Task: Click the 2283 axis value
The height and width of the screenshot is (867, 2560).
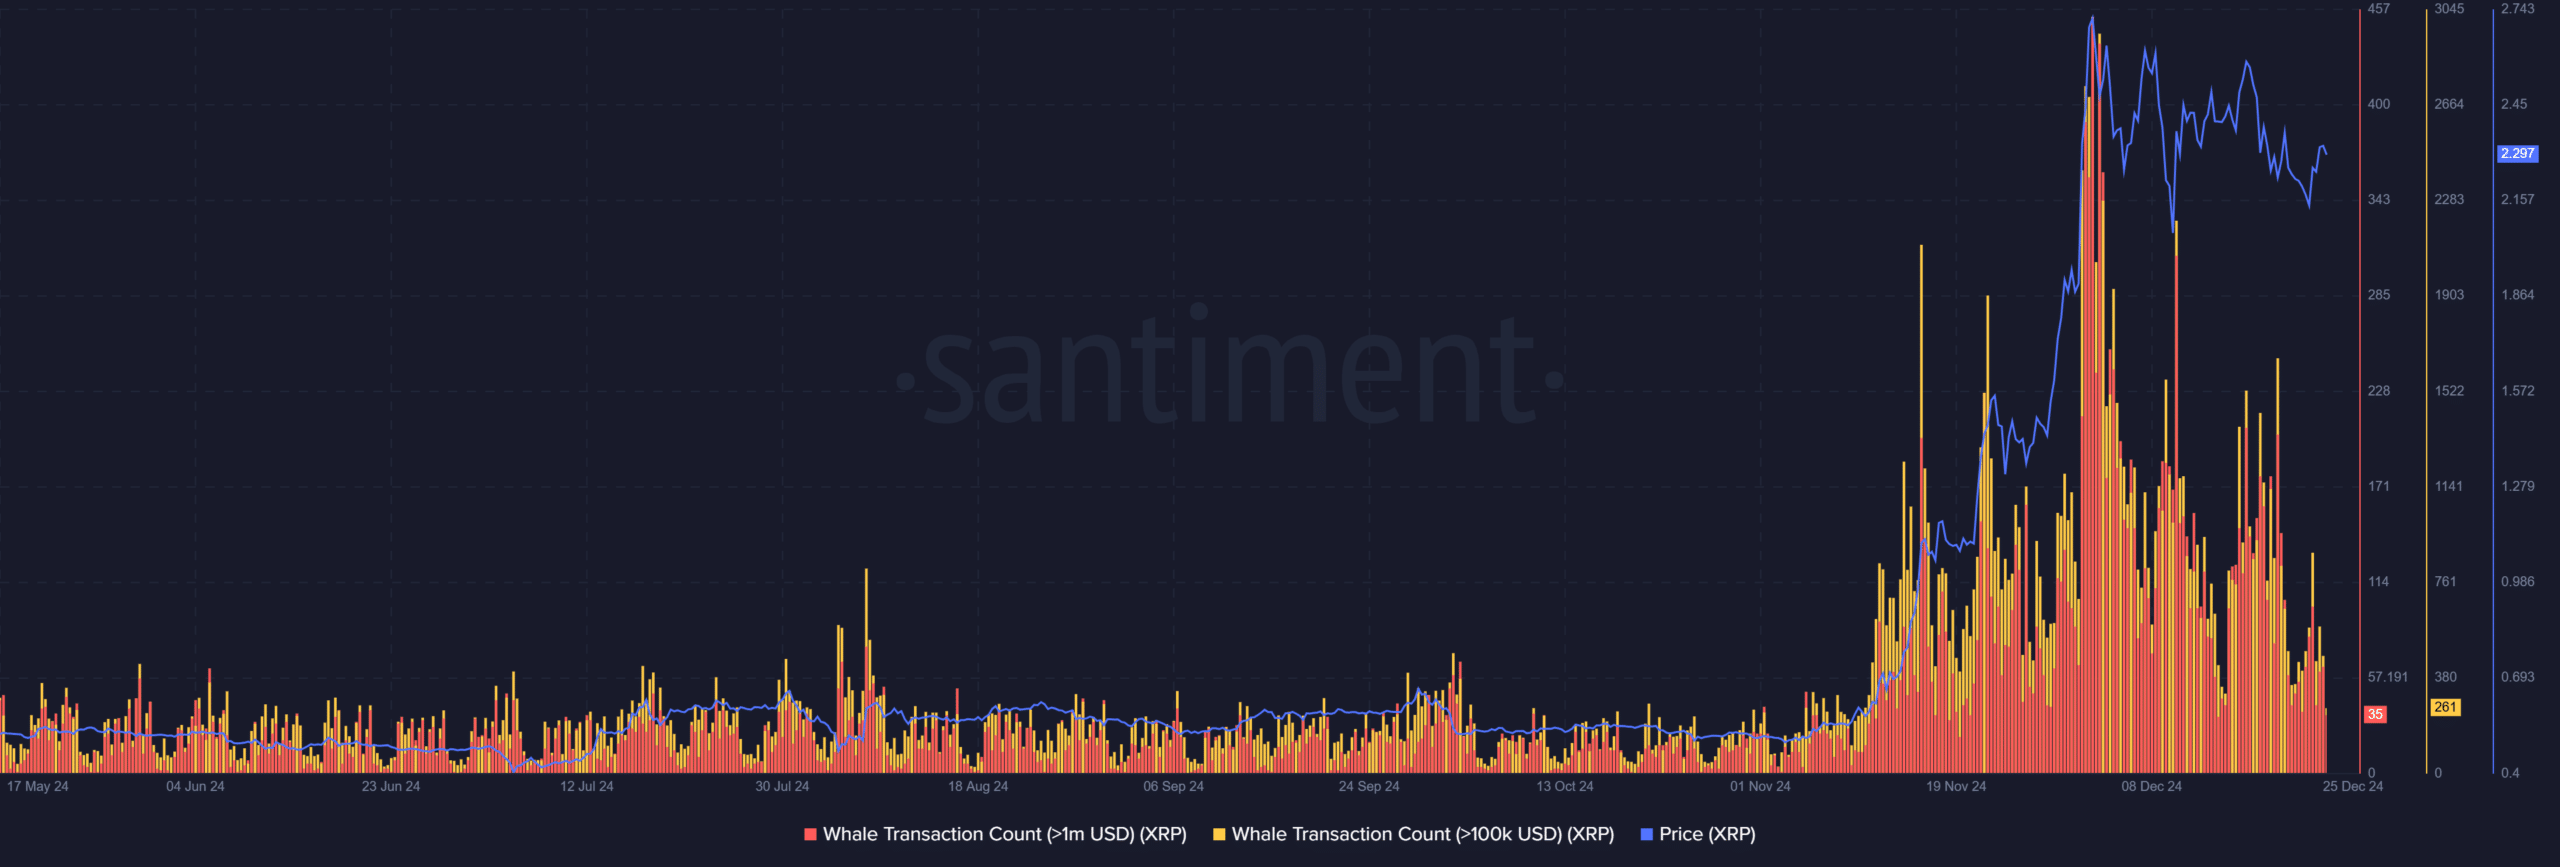Action: coord(2449,200)
